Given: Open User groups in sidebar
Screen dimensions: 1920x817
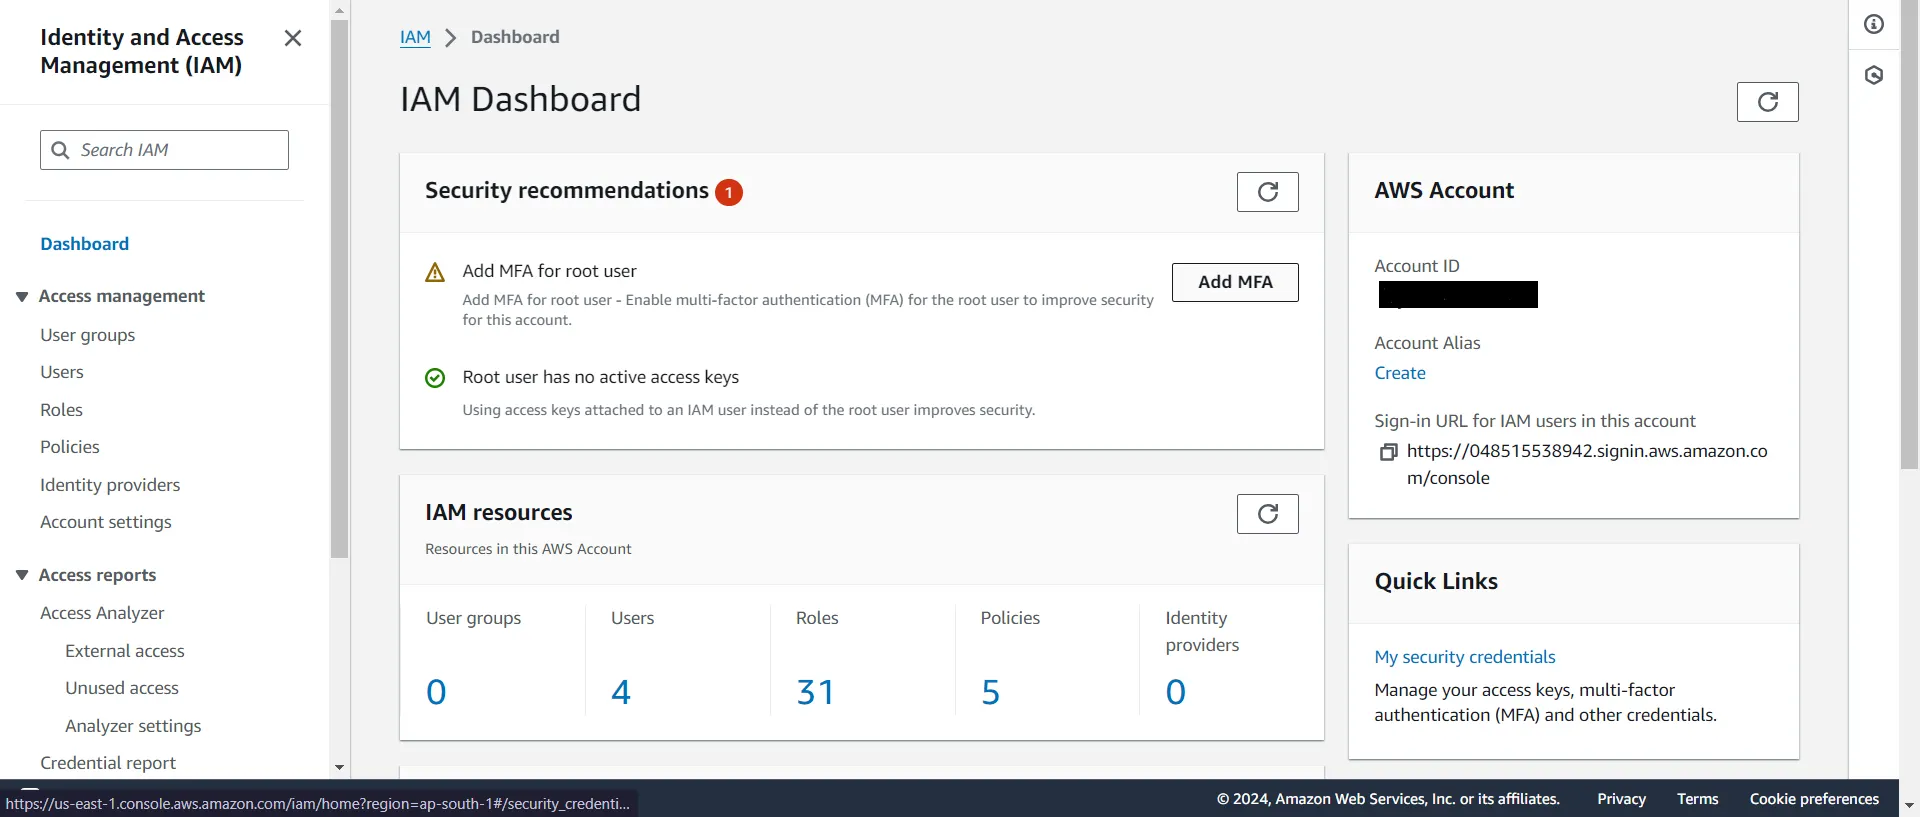Looking at the screenshot, I should point(87,335).
